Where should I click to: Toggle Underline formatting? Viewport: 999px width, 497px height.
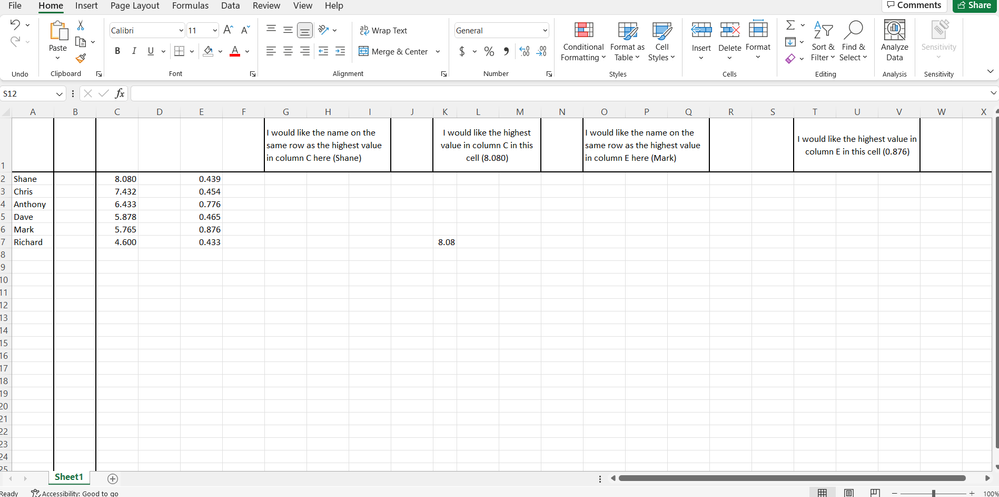point(150,51)
